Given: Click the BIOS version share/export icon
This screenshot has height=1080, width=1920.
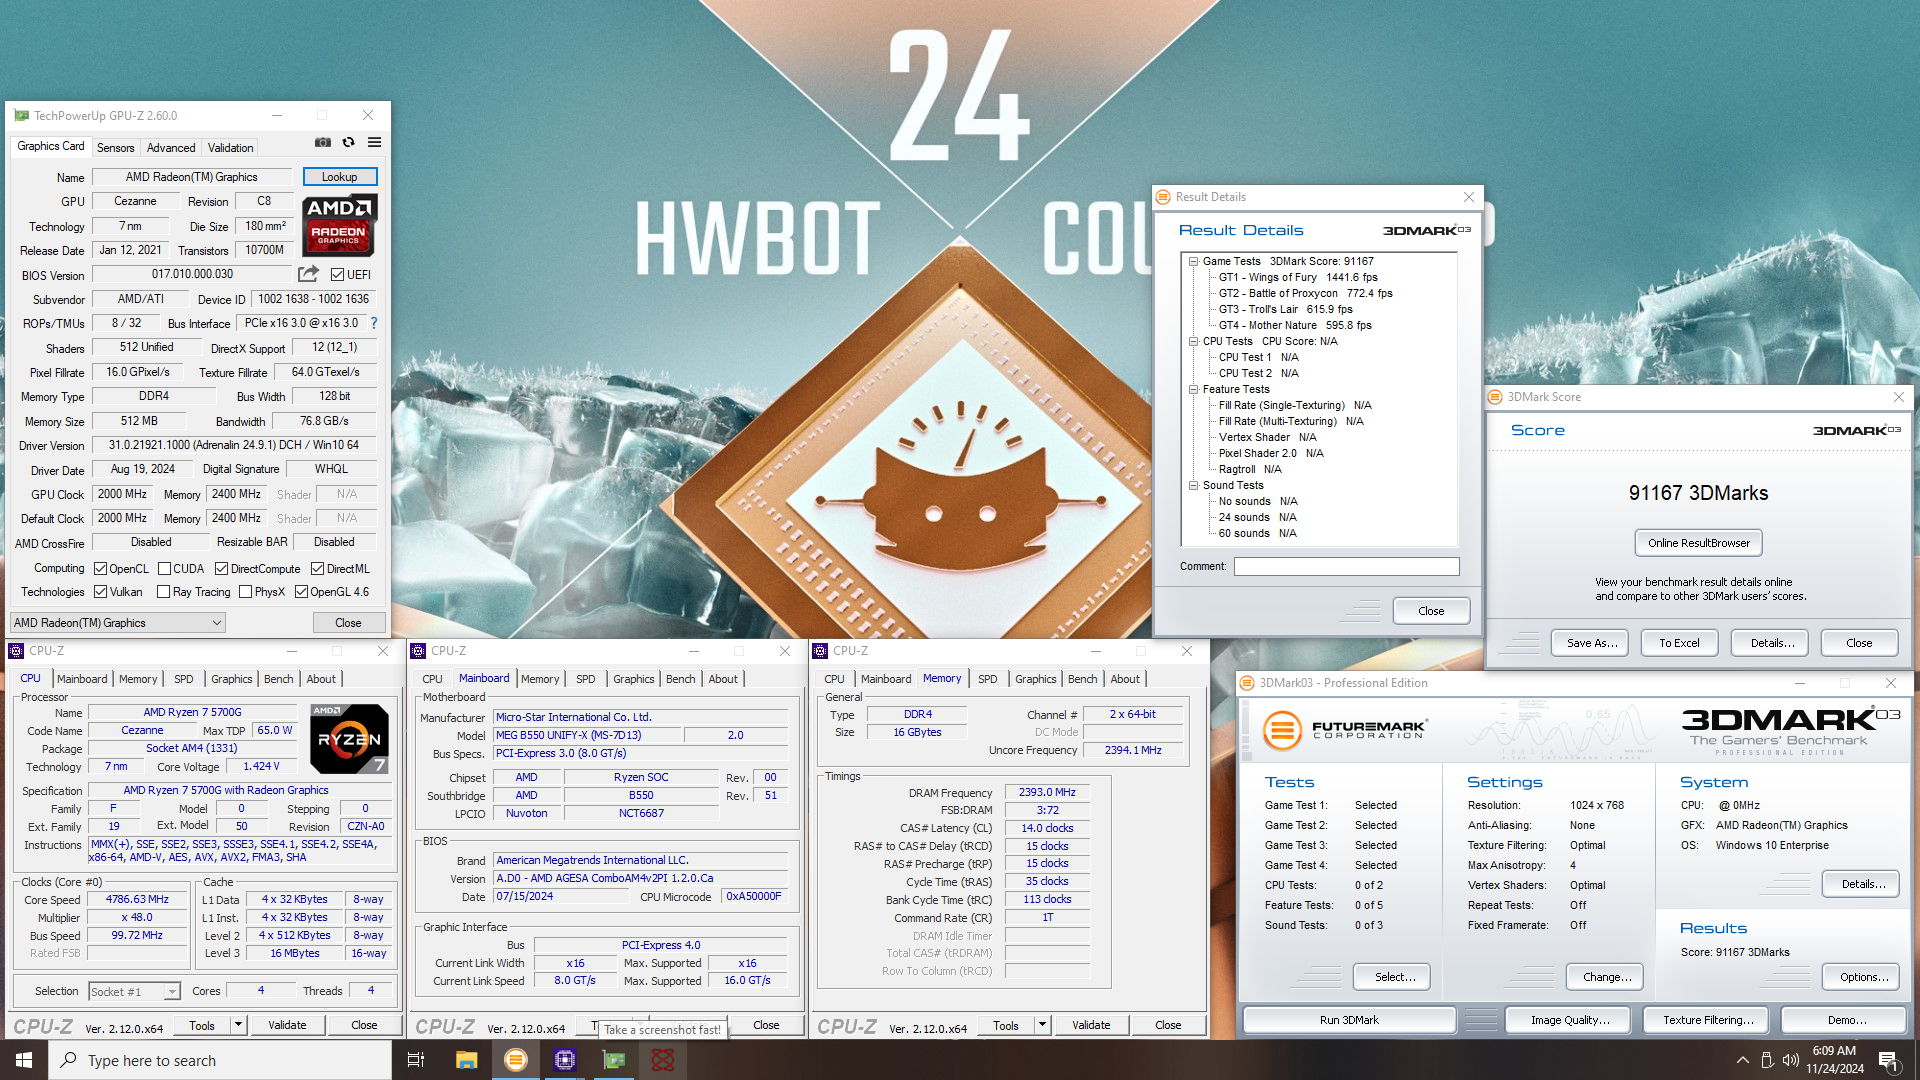Looking at the screenshot, I should [308, 274].
